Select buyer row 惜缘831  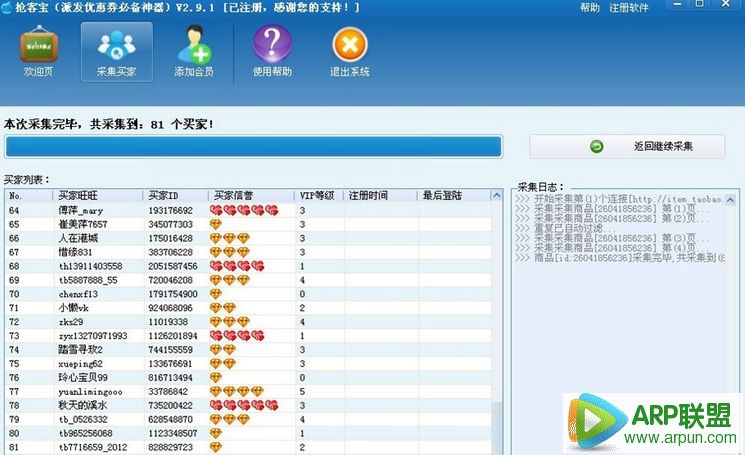[248, 252]
